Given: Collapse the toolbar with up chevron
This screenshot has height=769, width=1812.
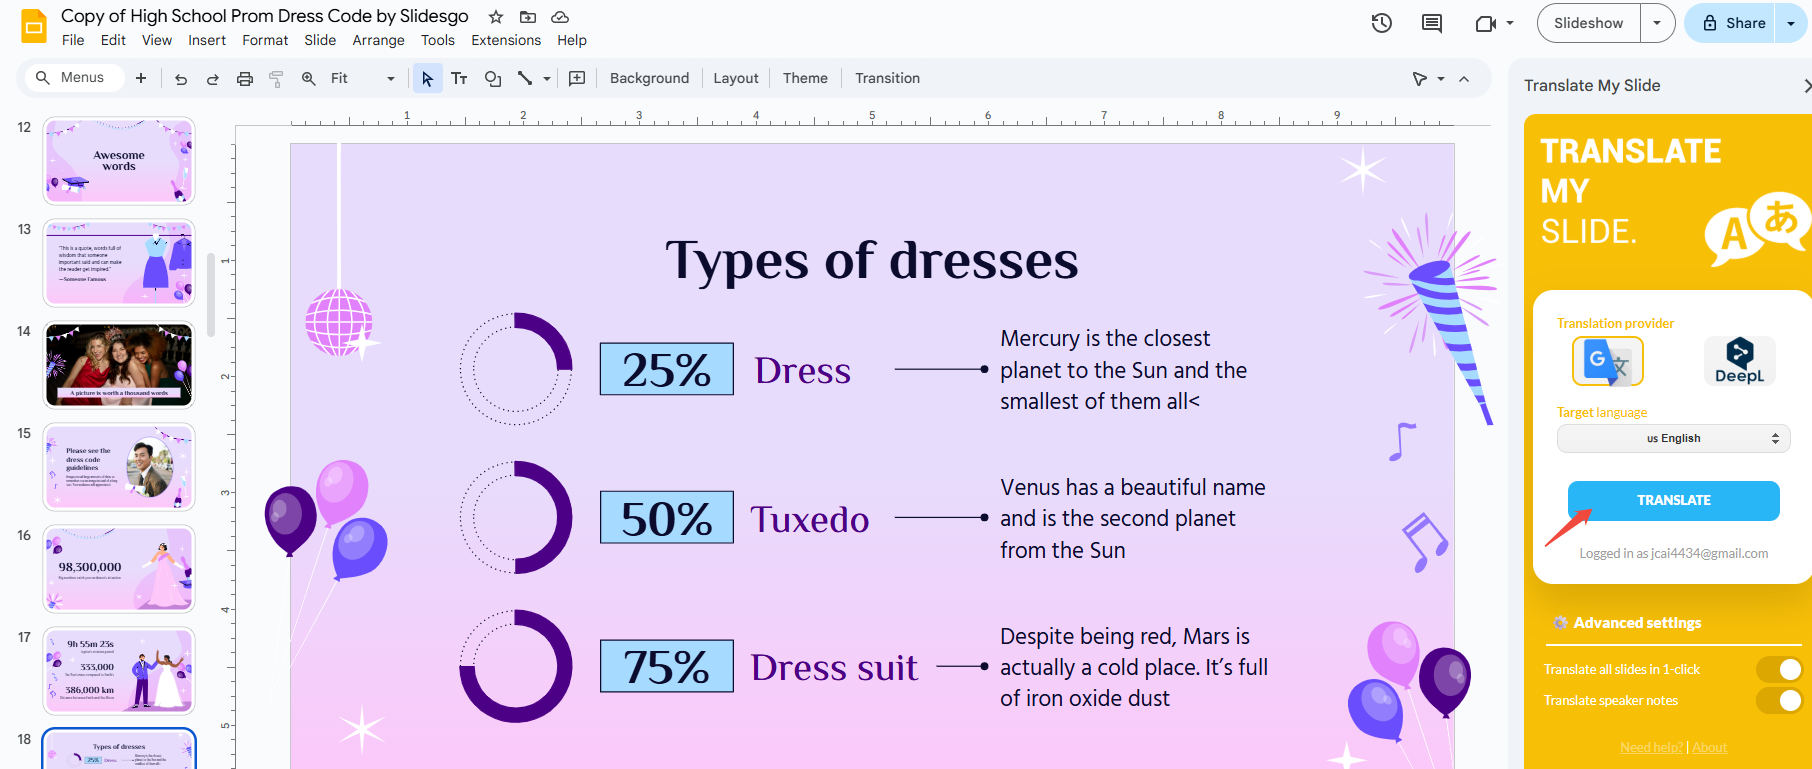Looking at the screenshot, I should pyautogui.click(x=1464, y=79).
